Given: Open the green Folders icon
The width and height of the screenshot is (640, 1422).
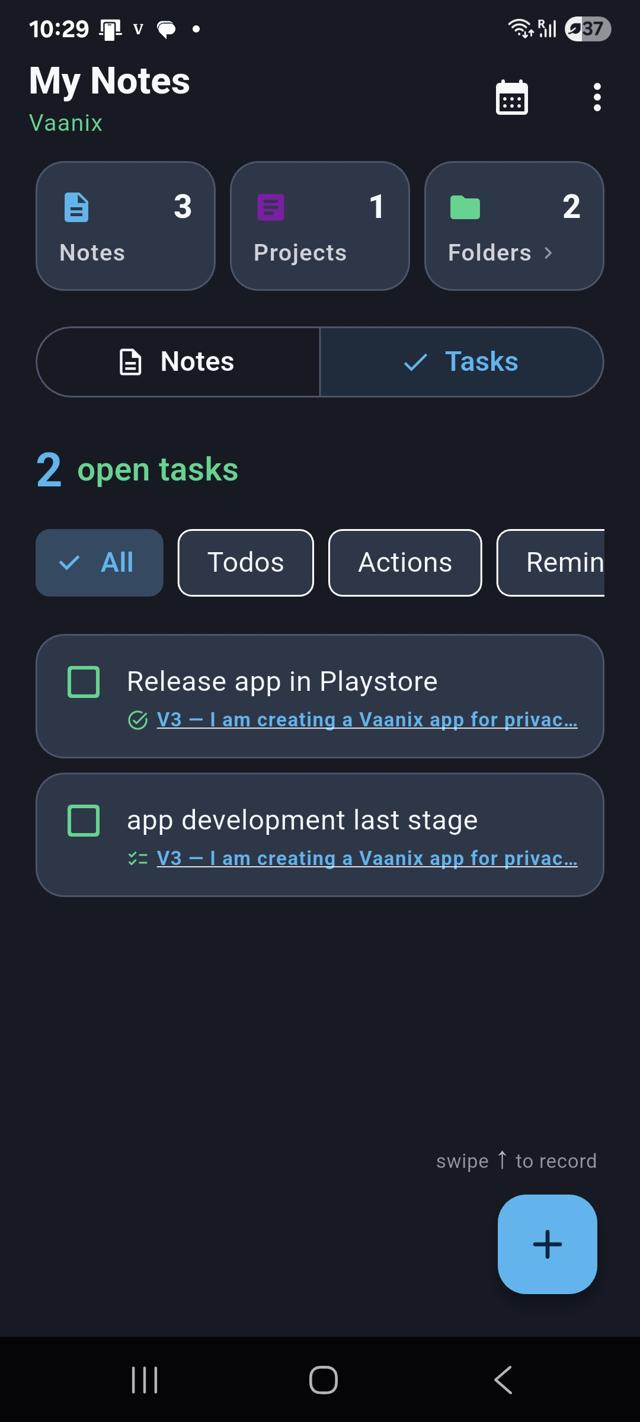Looking at the screenshot, I should coord(464,207).
